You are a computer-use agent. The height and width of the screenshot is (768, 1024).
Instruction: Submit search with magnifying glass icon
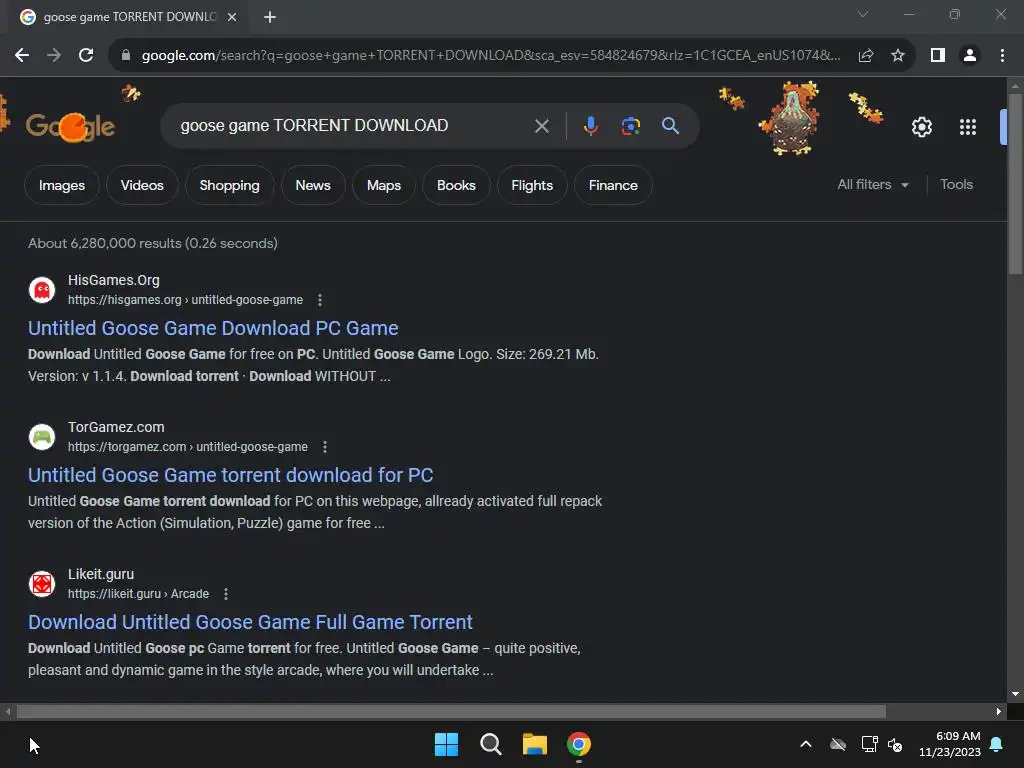(x=670, y=125)
